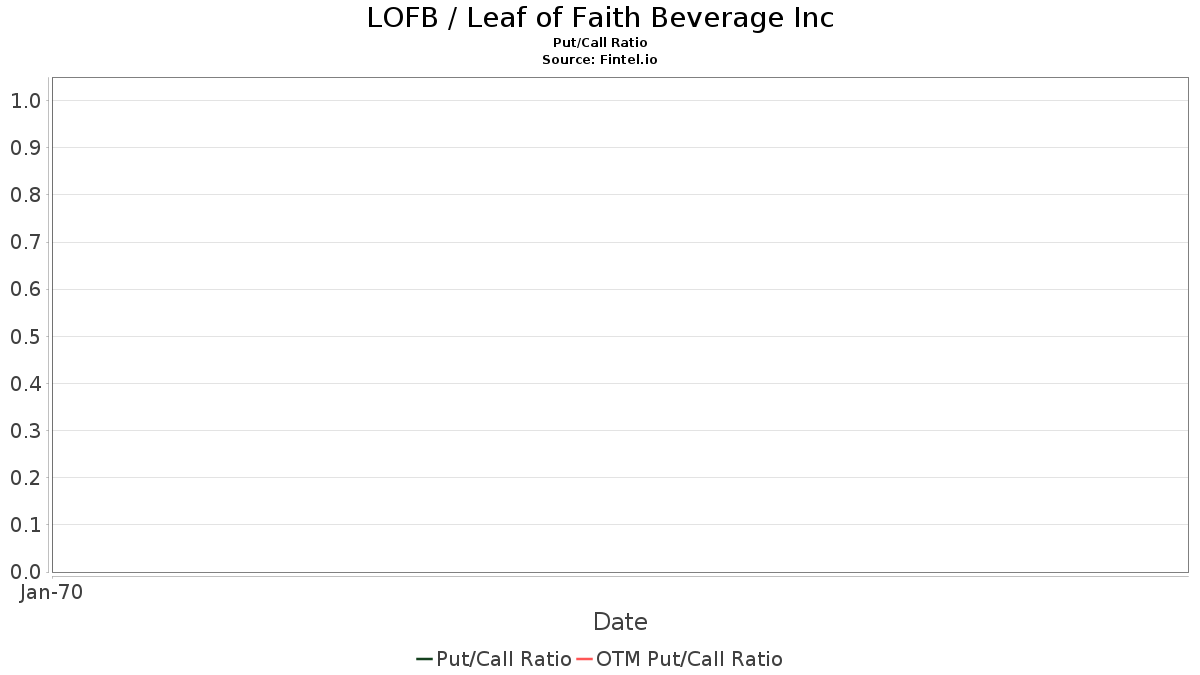The height and width of the screenshot is (675, 1200).
Task: Open the Source: Fintel.io text
Action: 600,60
